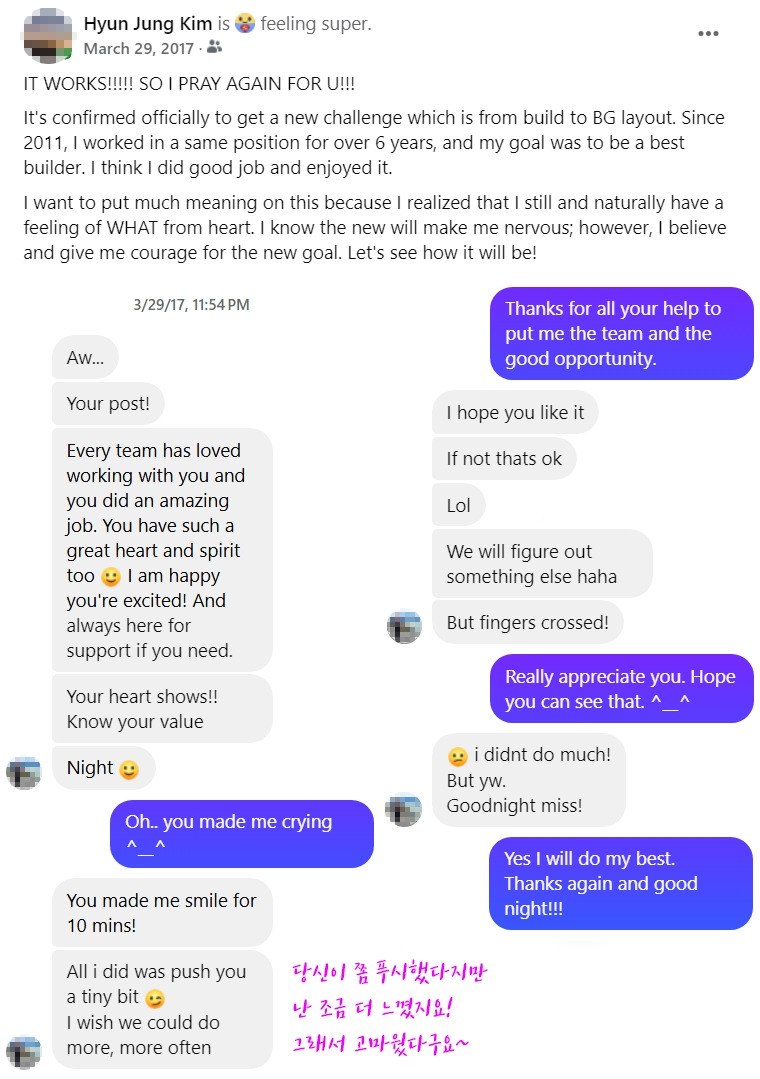Click the feeling super emoji icon
Screen dimensions: 760x1079
pyautogui.click(x=244, y=23)
